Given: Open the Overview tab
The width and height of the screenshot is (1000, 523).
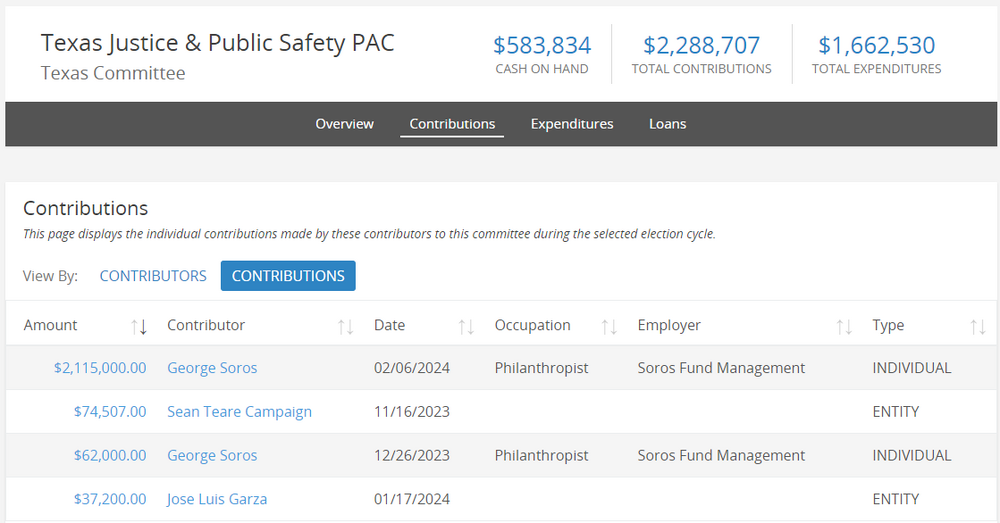Looking at the screenshot, I should tap(344, 124).
